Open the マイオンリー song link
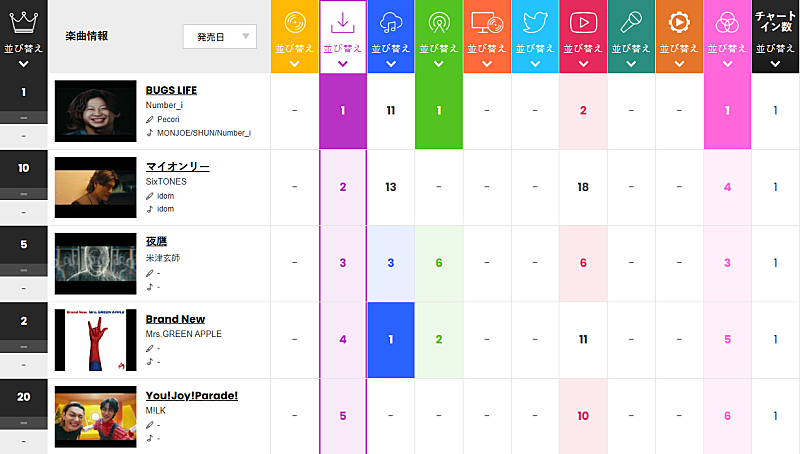Screen dimensions: 800x454 click(x=178, y=167)
